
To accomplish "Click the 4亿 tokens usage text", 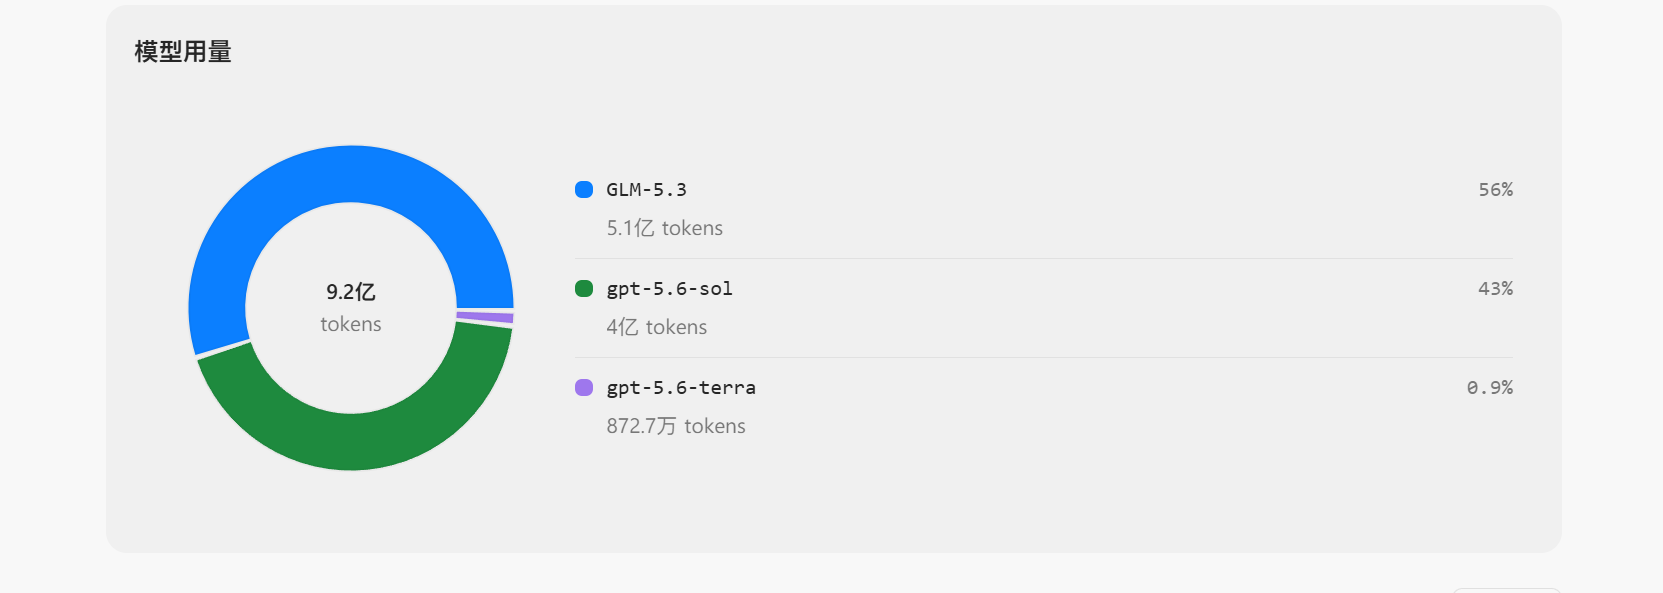I will pyautogui.click(x=656, y=327).
